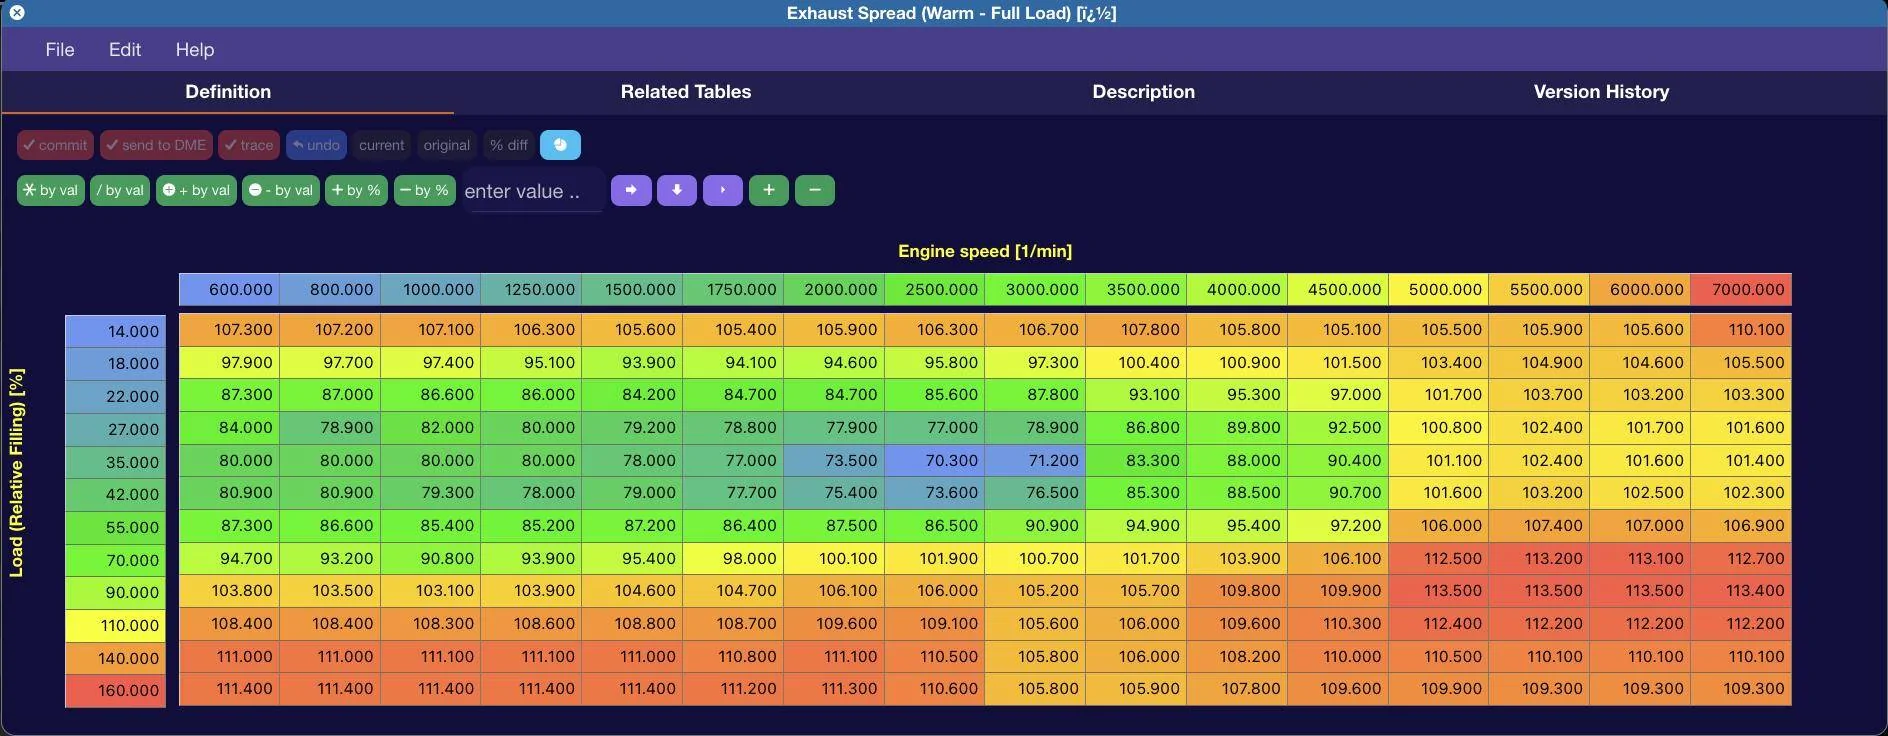This screenshot has width=1888, height=736.
Task: Click the send to DME button
Action: coord(156,145)
